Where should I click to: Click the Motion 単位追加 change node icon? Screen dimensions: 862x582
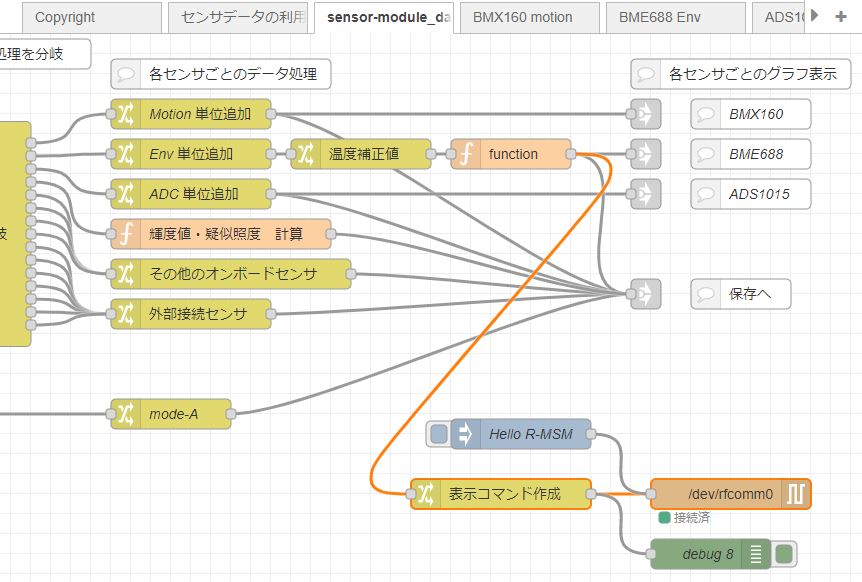[x=125, y=114]
